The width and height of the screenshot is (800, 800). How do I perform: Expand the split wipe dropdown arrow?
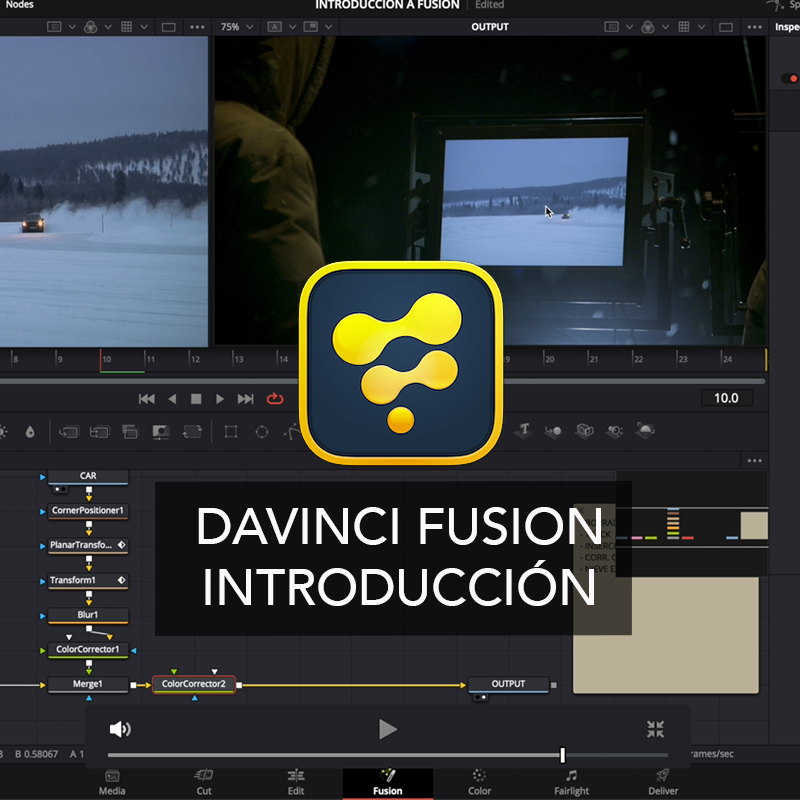[329, 27]
